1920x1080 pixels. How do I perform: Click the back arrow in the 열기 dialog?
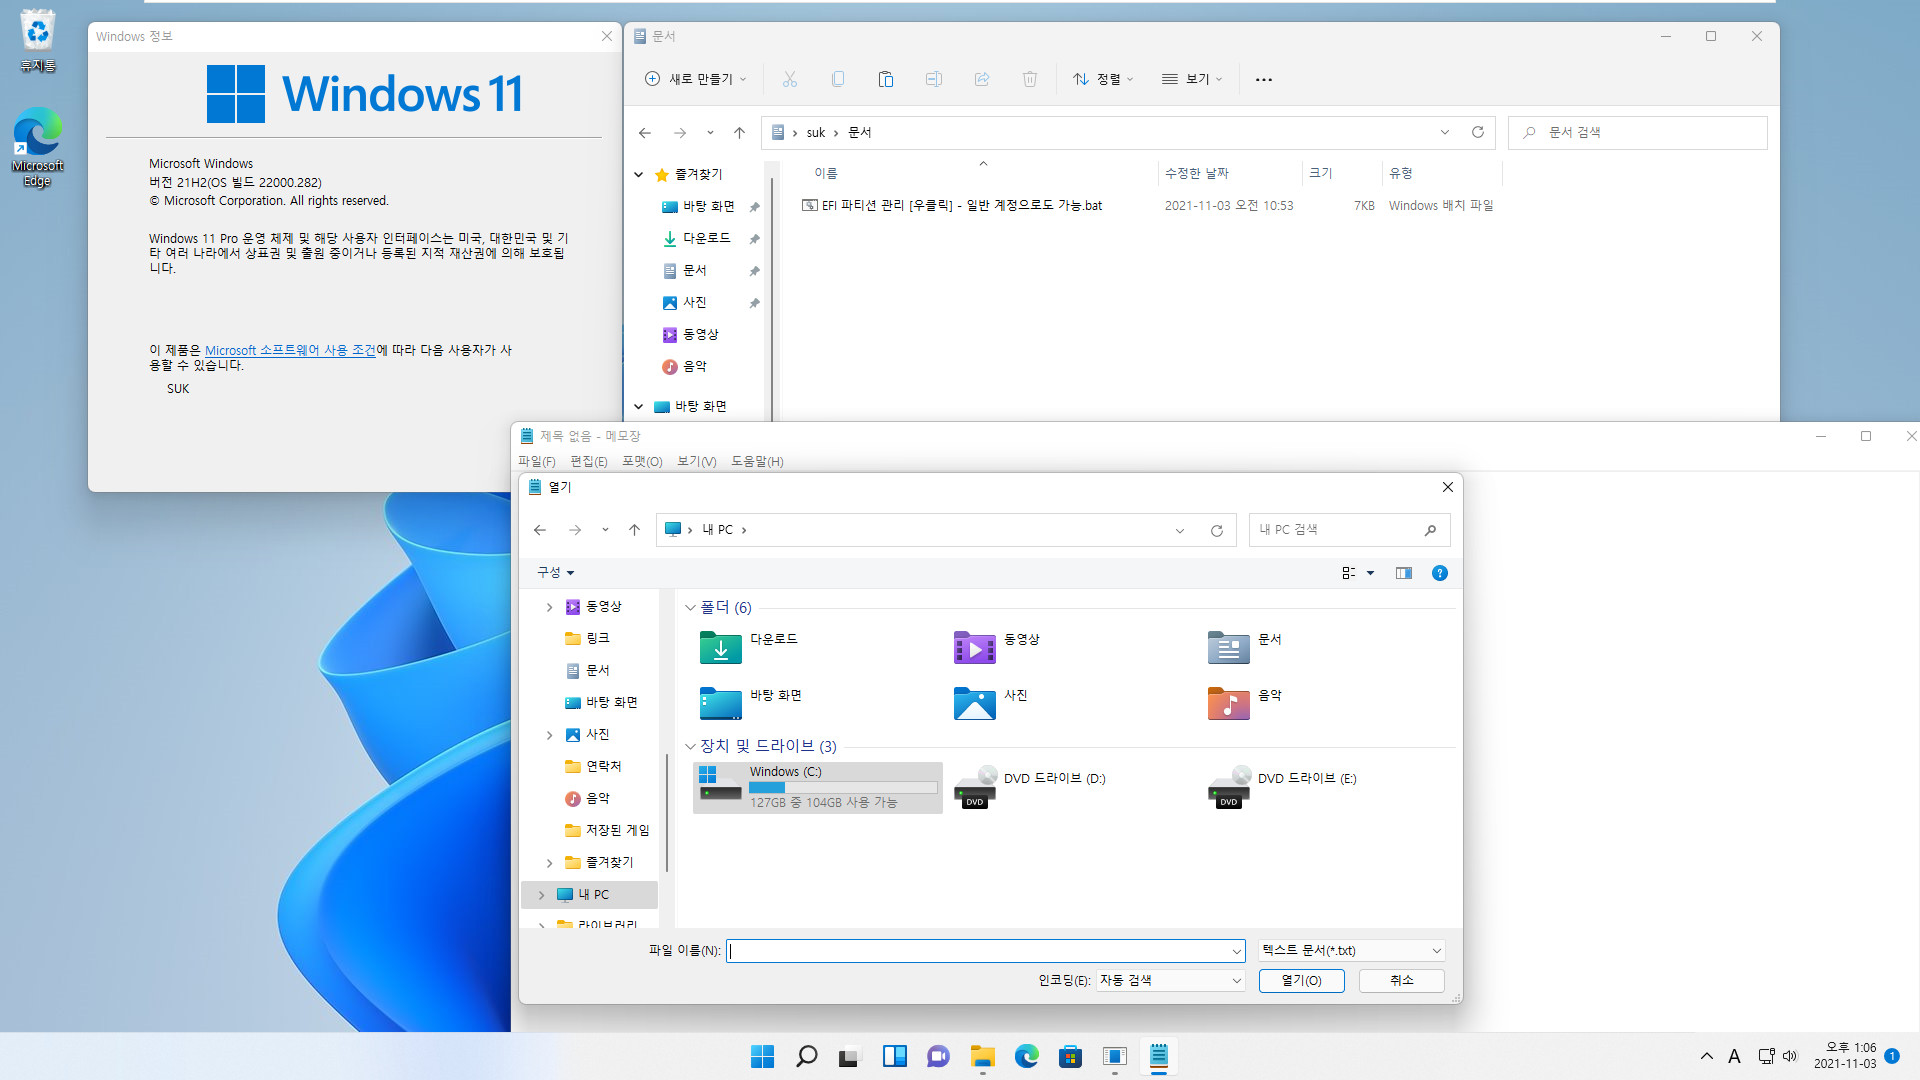pyautogui.click(x=540, y=530)
